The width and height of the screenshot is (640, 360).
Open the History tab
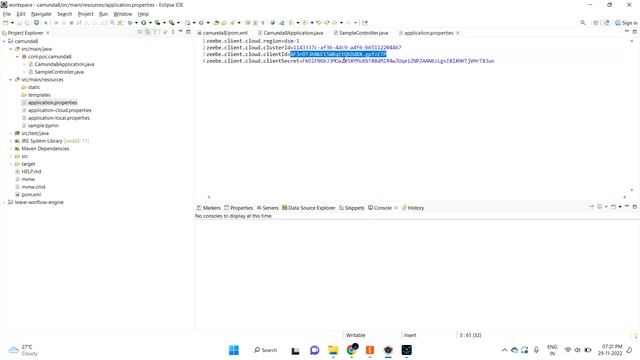pos(413,208)
